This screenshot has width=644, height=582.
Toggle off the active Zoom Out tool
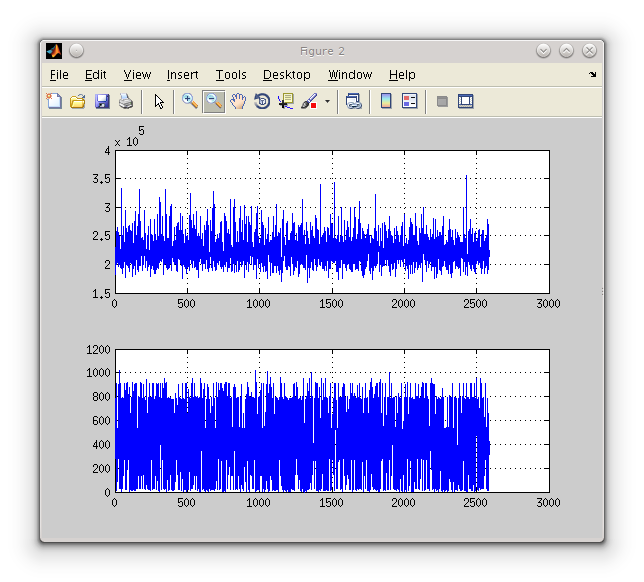(x=213, y=101)
